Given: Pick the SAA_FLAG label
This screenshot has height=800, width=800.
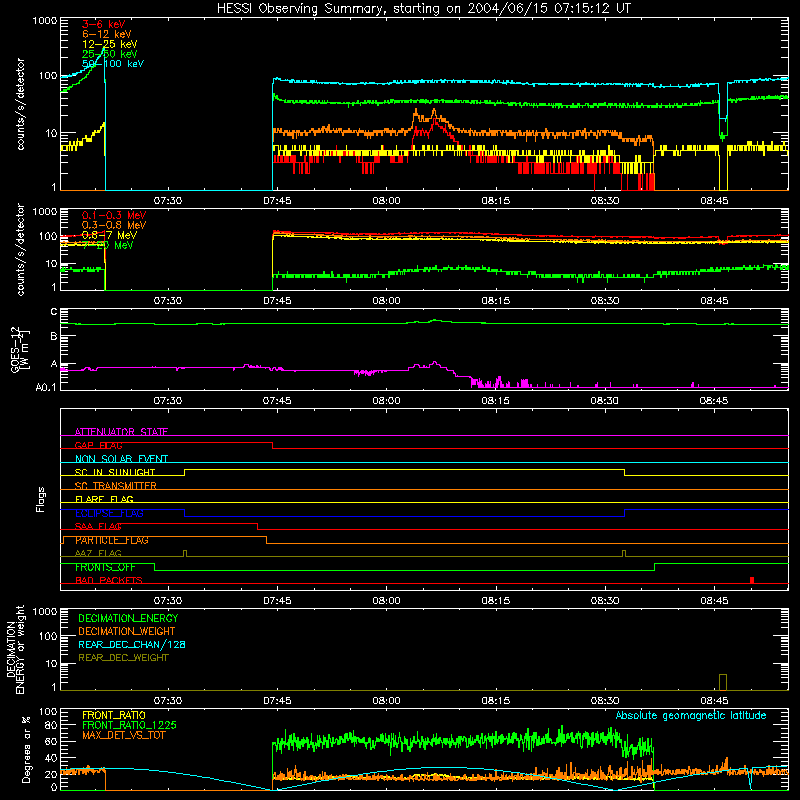Looking at the screenshot, I should tap(98, 526).
